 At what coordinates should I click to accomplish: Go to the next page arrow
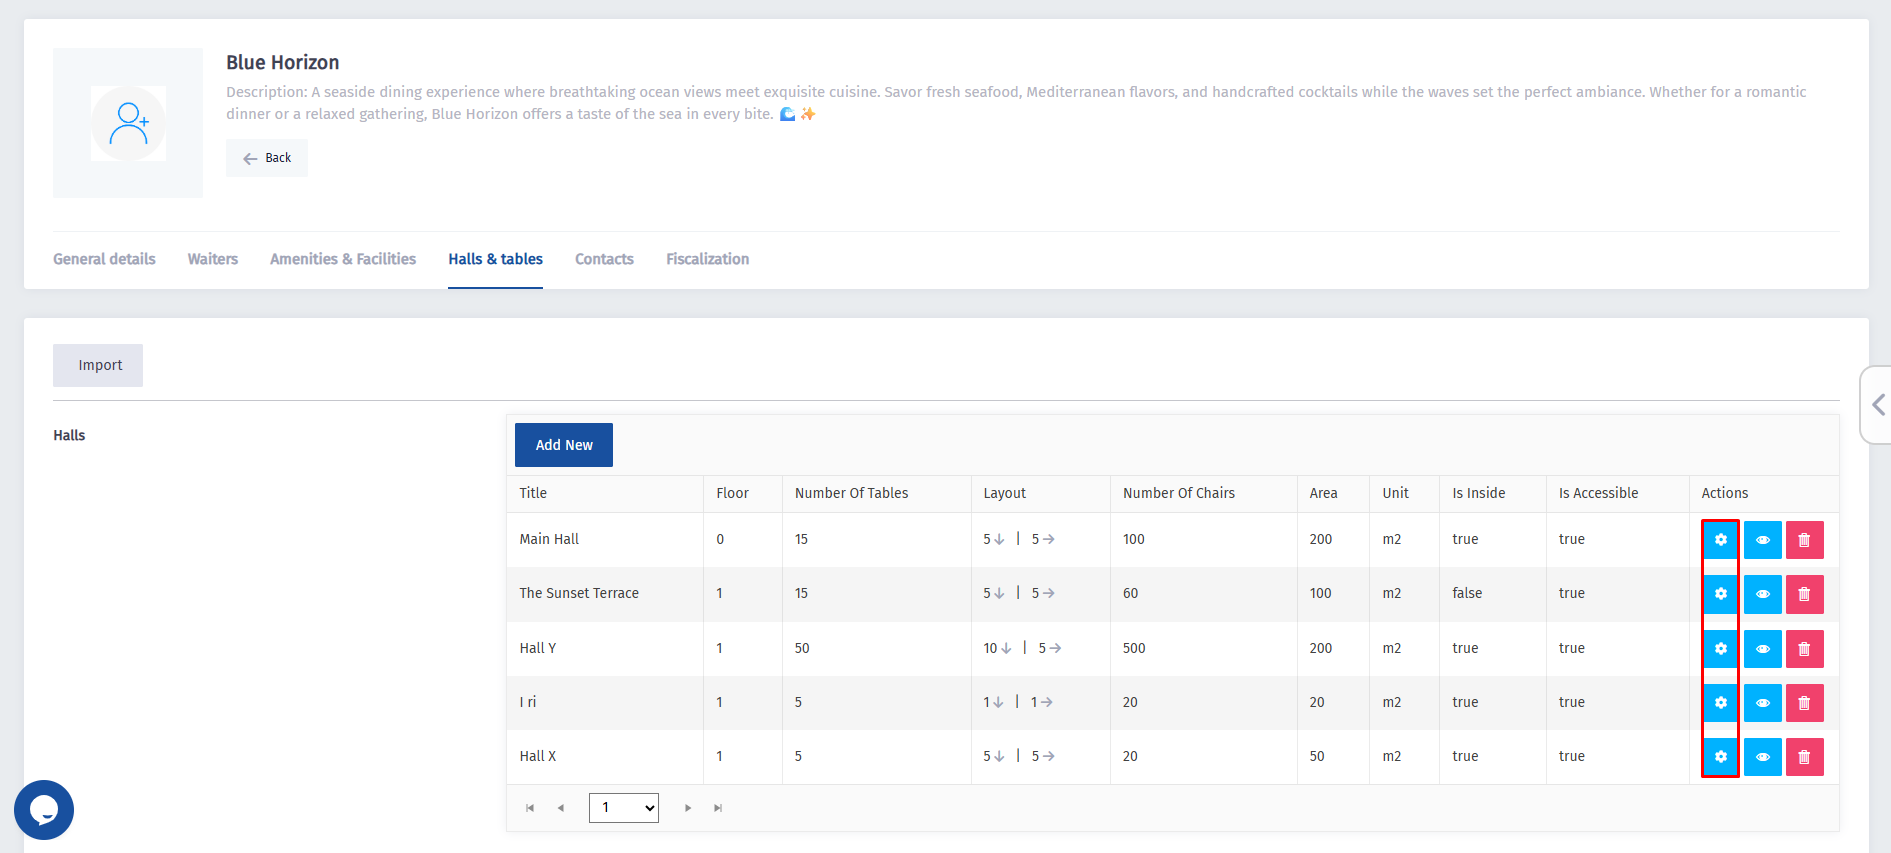pos(688,808)
